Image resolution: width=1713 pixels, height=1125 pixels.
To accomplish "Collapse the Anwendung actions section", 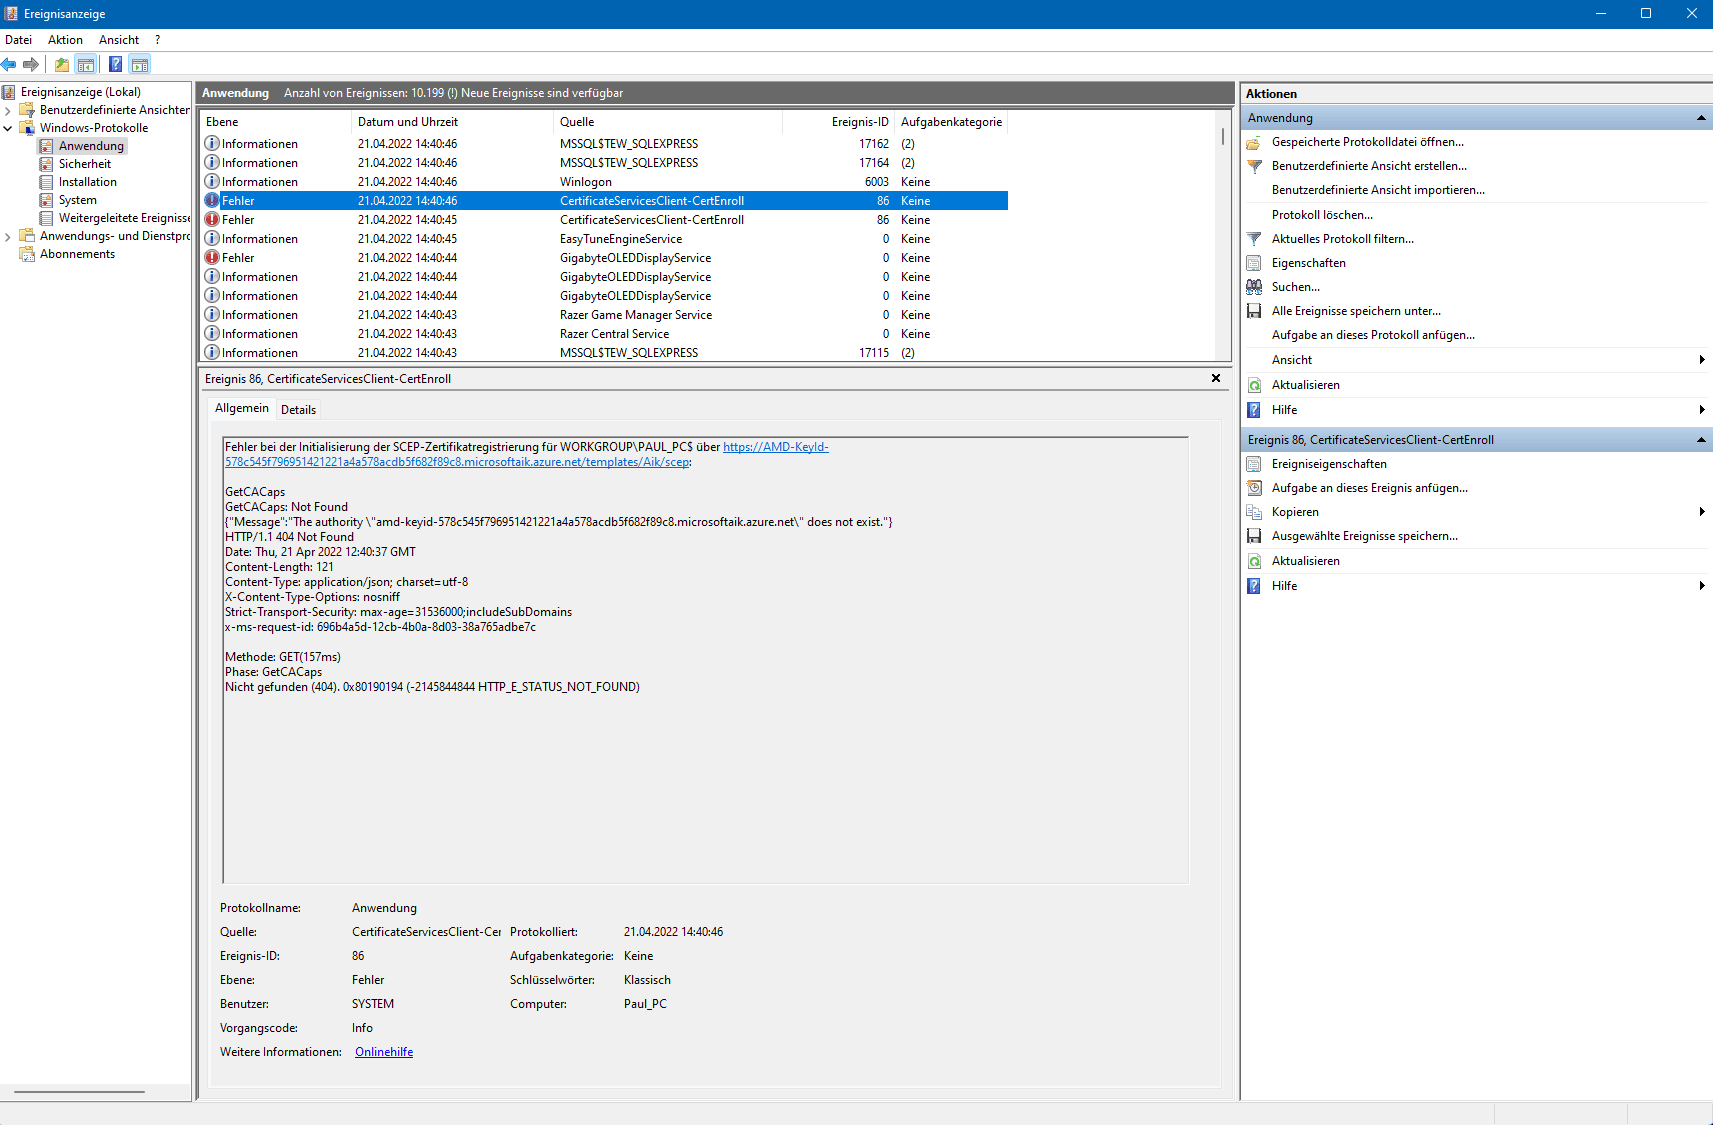I will 1701,118.
